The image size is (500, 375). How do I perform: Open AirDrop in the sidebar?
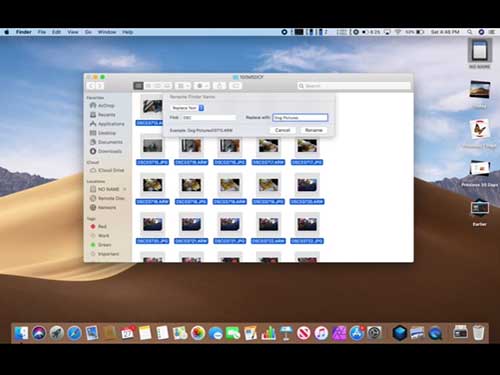click(x=106, y=106)
